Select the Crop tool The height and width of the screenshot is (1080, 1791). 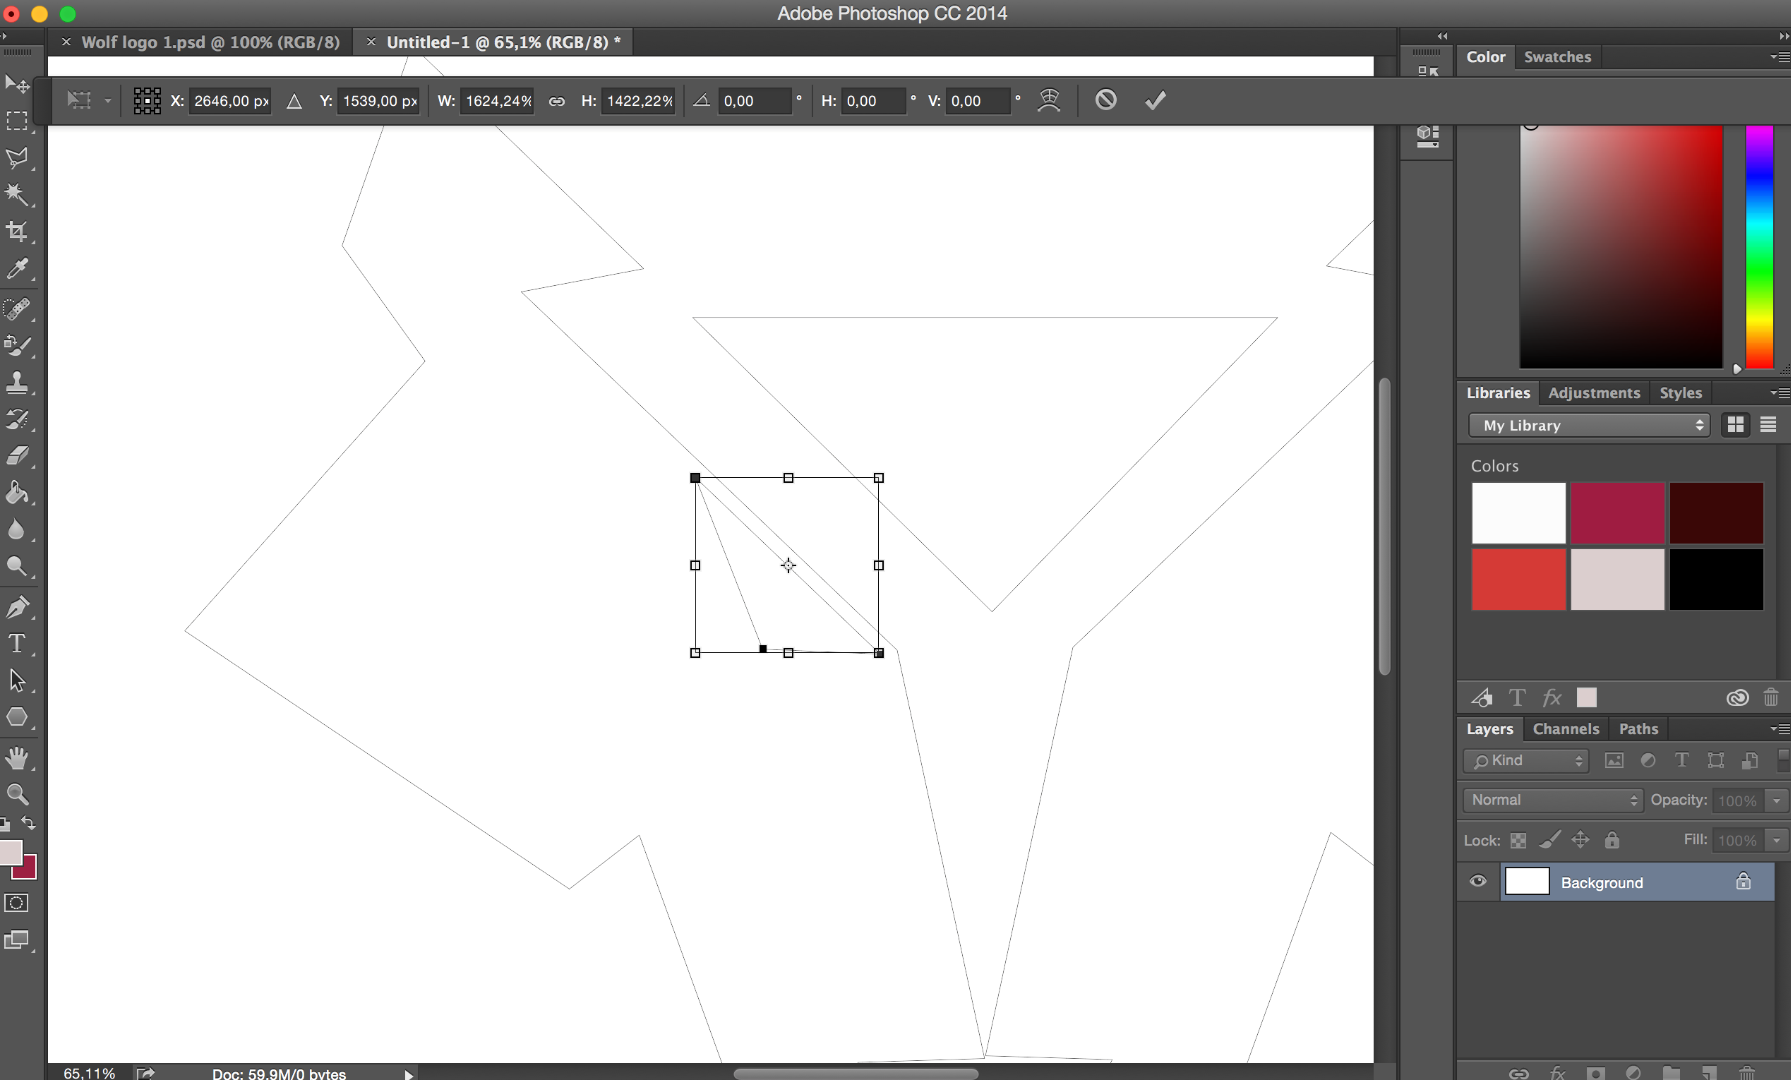point(17,232)
